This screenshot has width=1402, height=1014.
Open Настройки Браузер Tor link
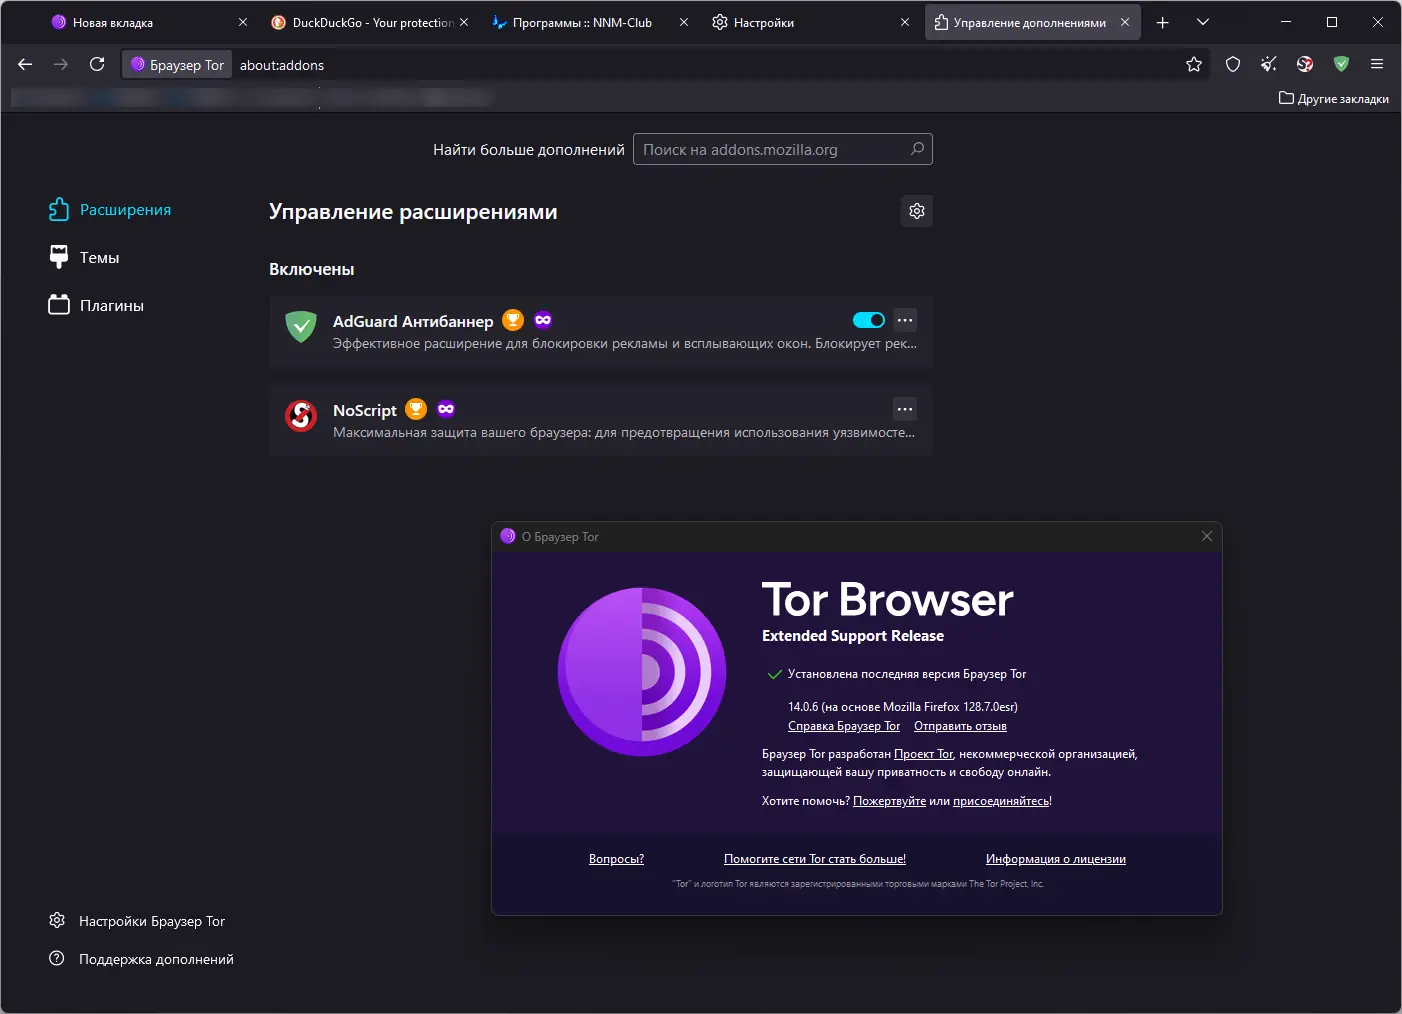[x=137, y=921]
